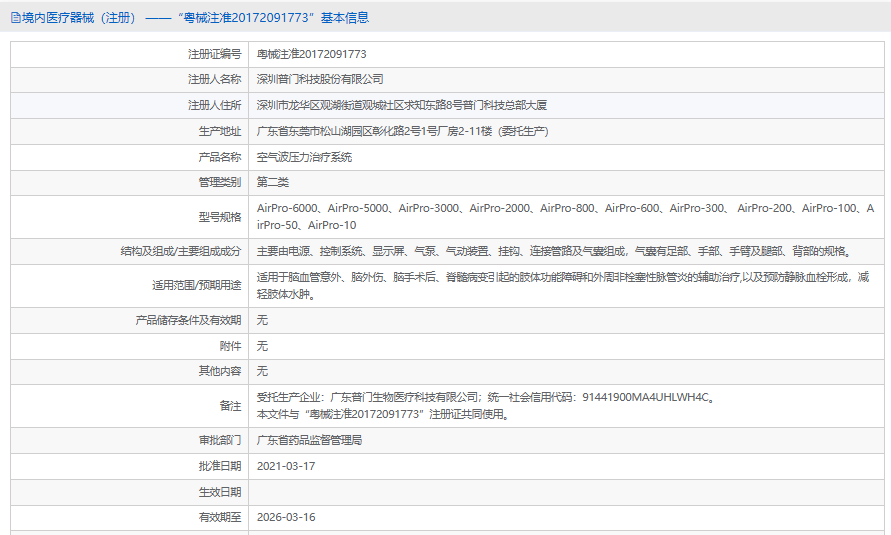Select the value 广东省药品监督管理局

pyautogui.click(x=309, y=441)
